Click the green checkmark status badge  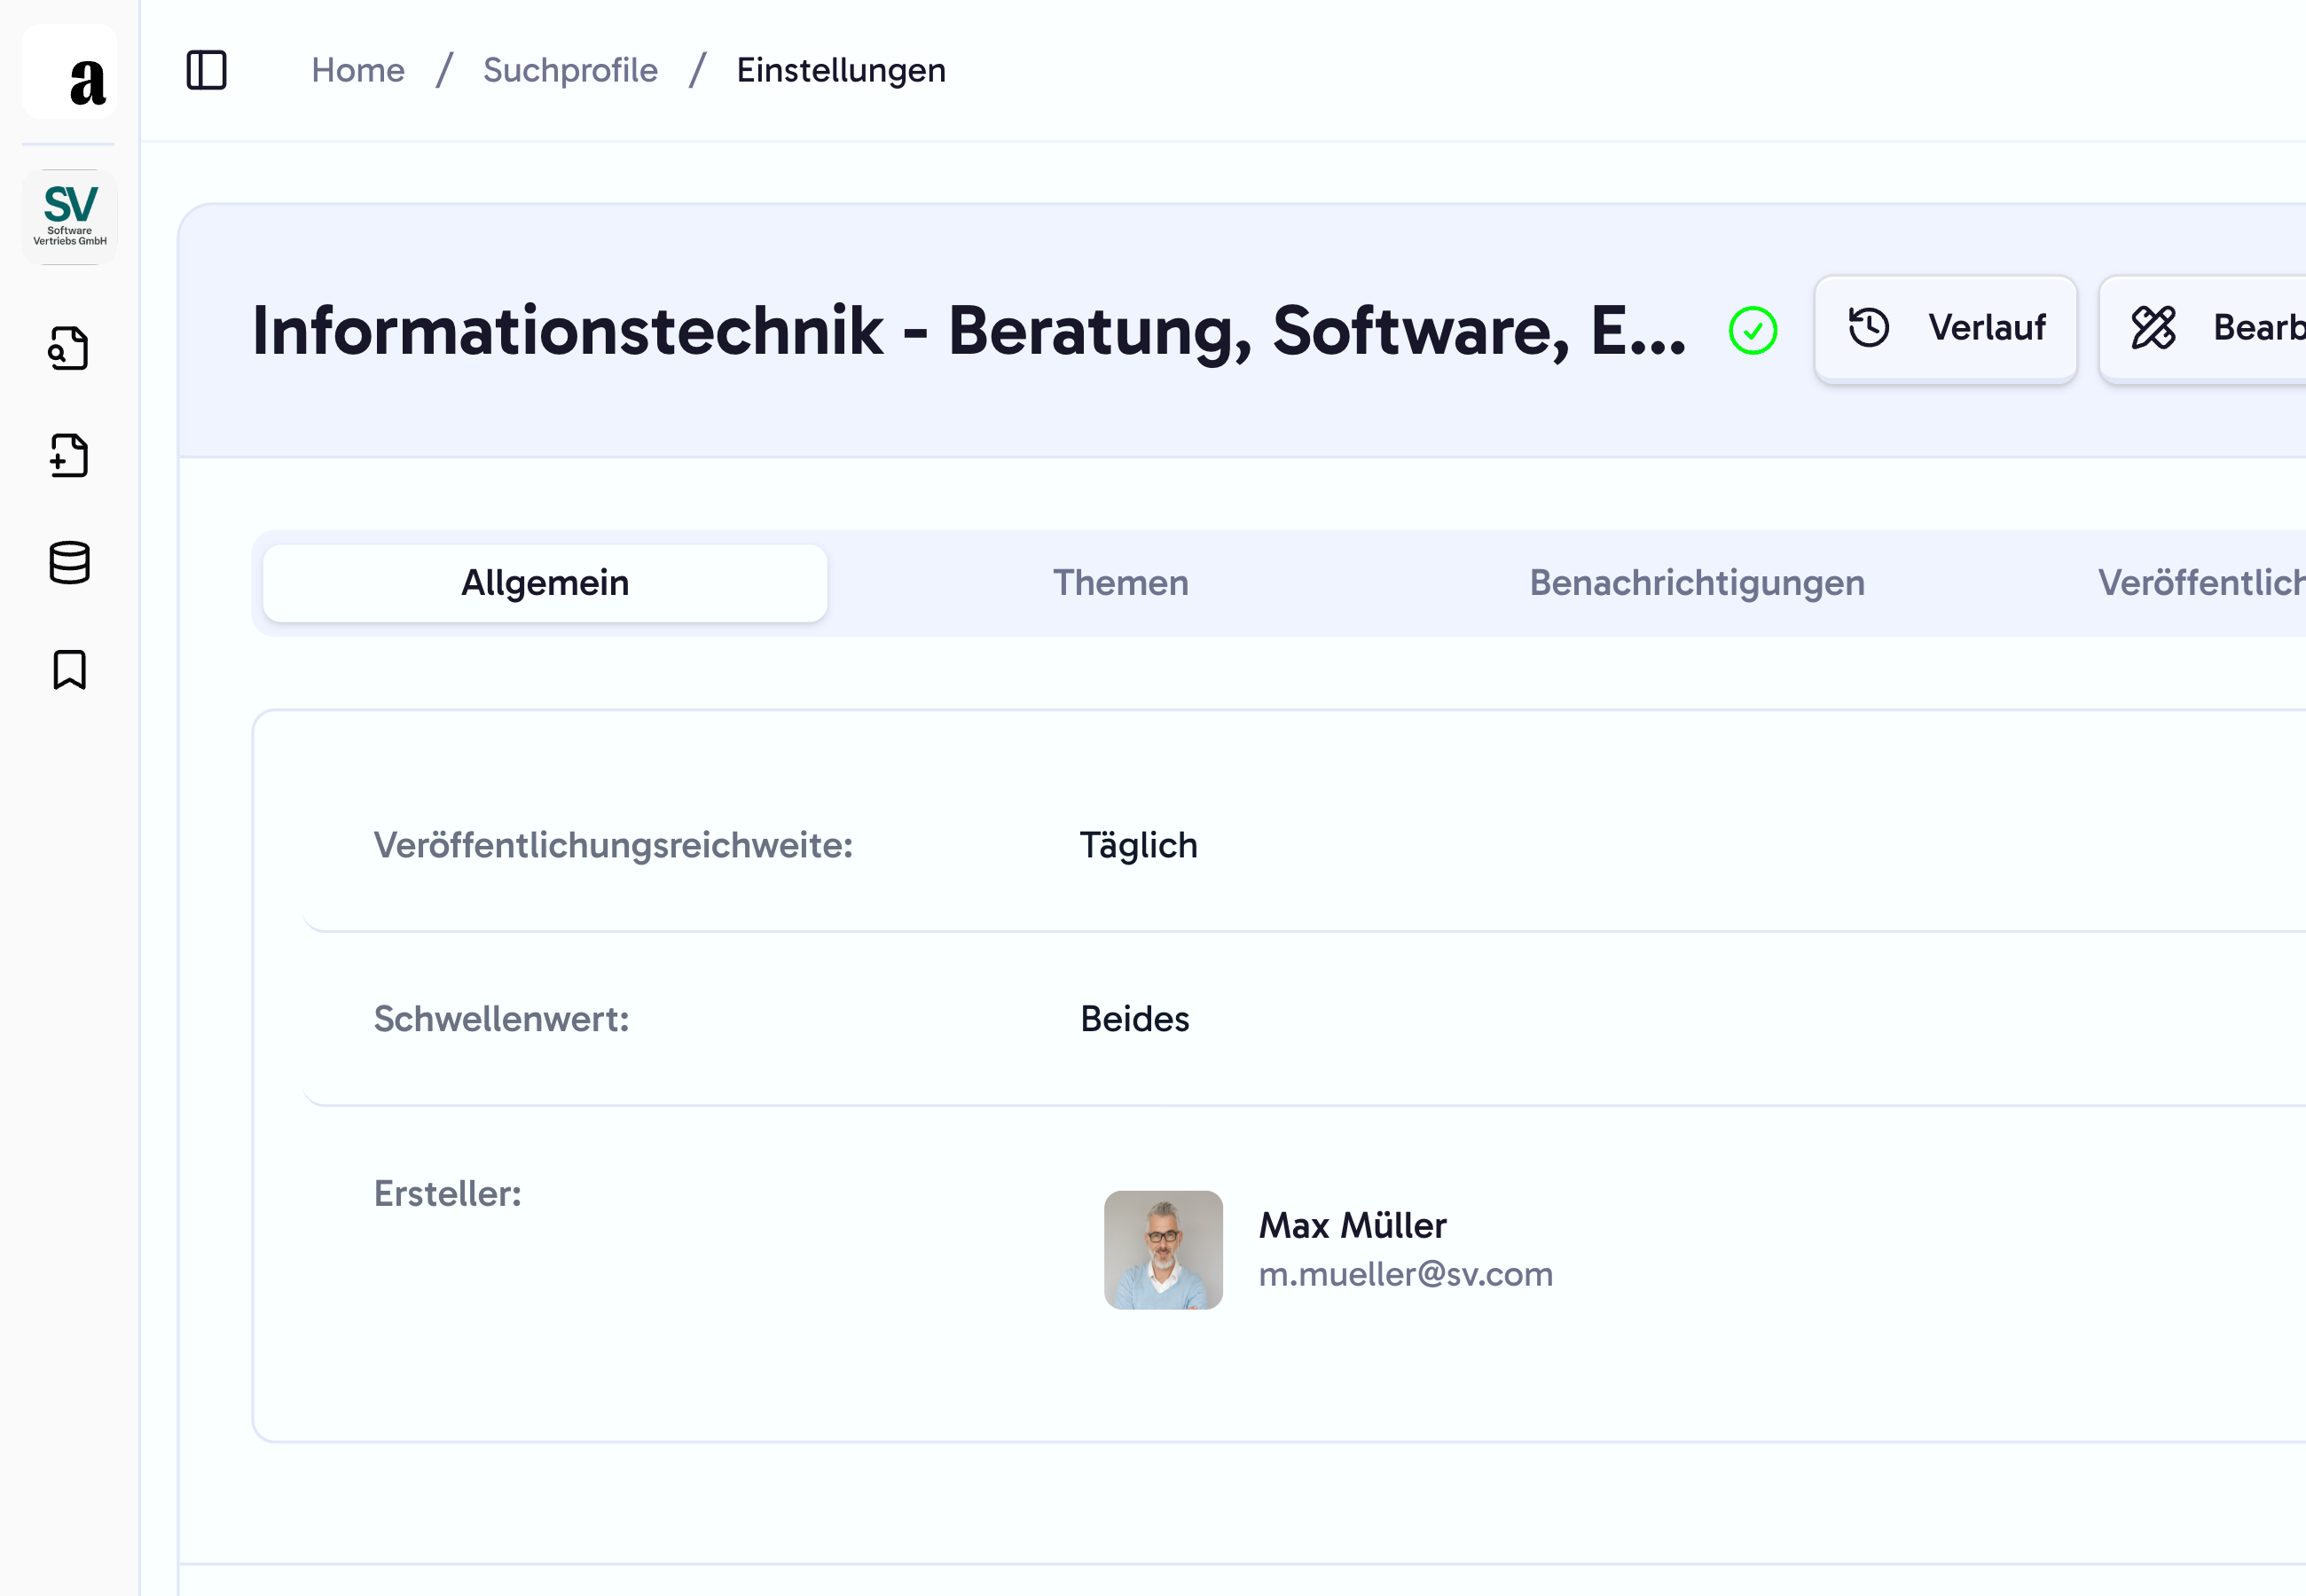click(x=1752, y=330)
